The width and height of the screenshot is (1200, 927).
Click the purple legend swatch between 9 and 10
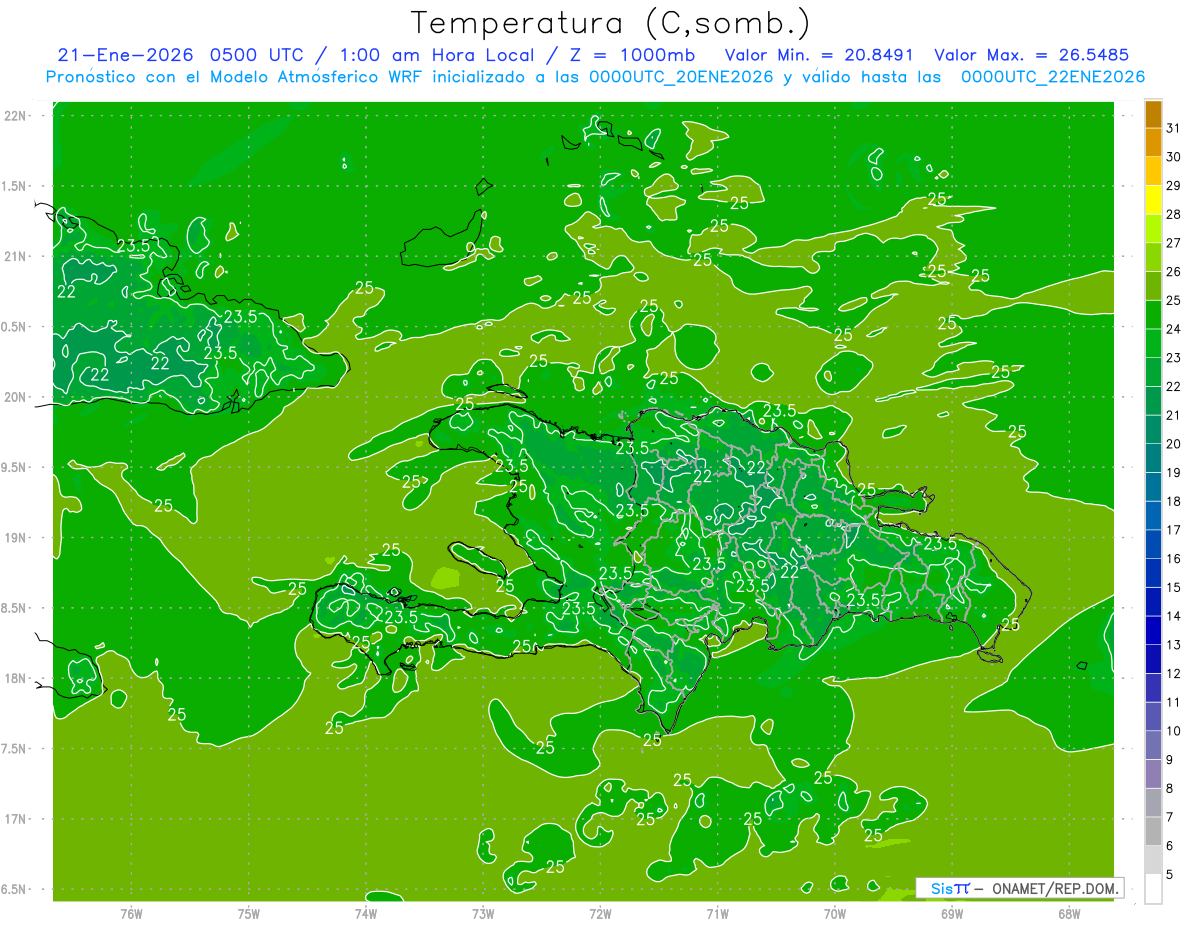[1153, 745]
